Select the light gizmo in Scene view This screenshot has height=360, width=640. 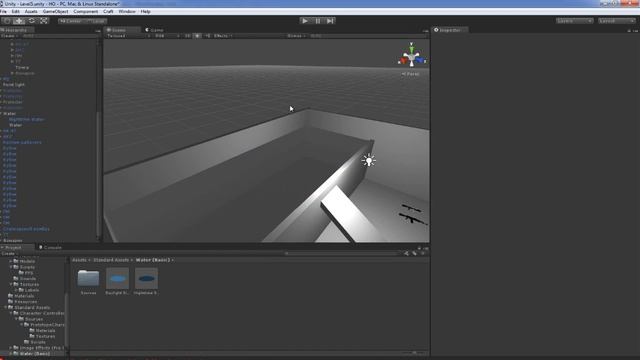pos(369,160)
